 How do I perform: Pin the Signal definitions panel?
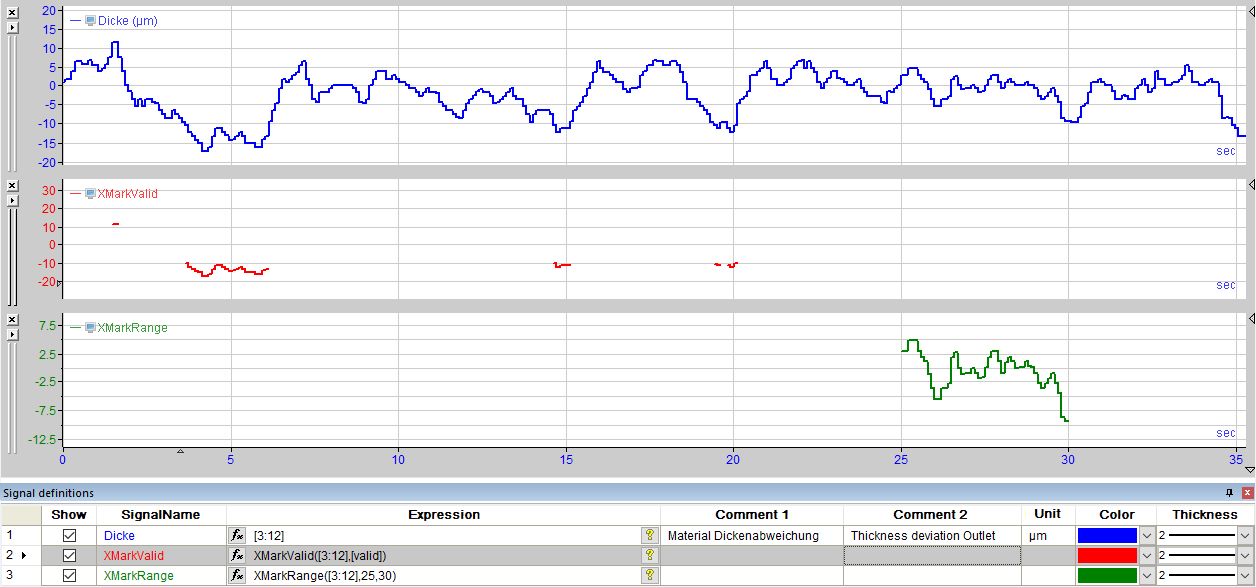coord(1231,493)
